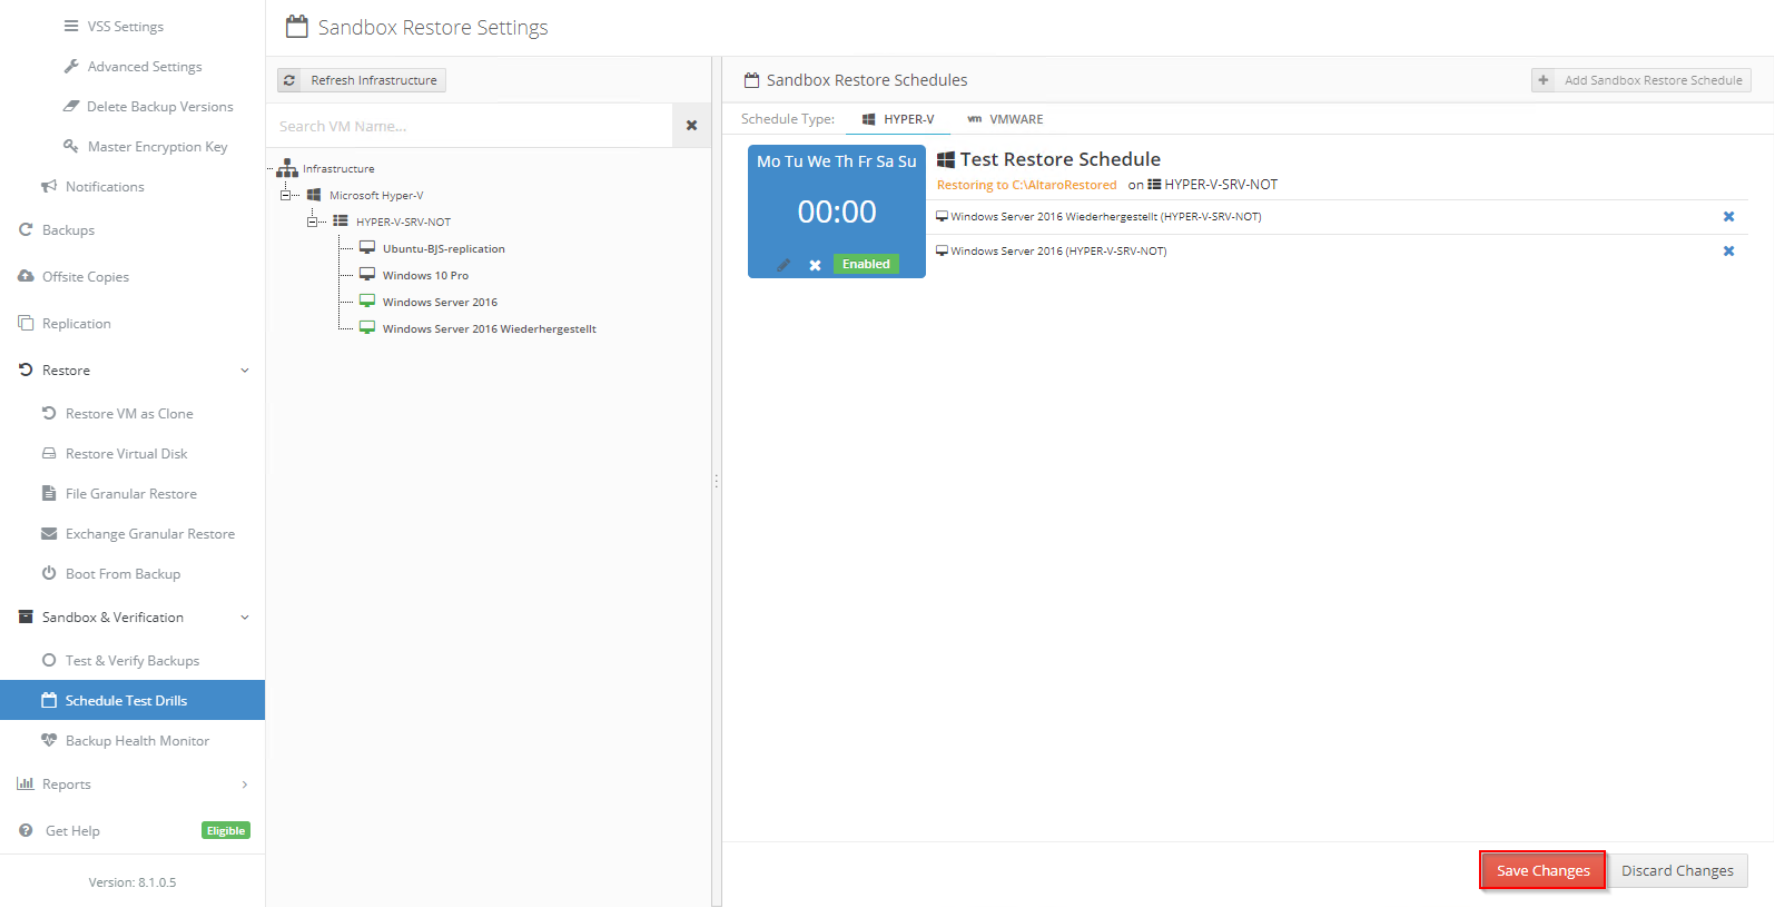Screen dimensions: 1774x907
Task: Remove Windows Server 2016 Wiederhergestellt from schedule
Action: (x=1728, y=217)
